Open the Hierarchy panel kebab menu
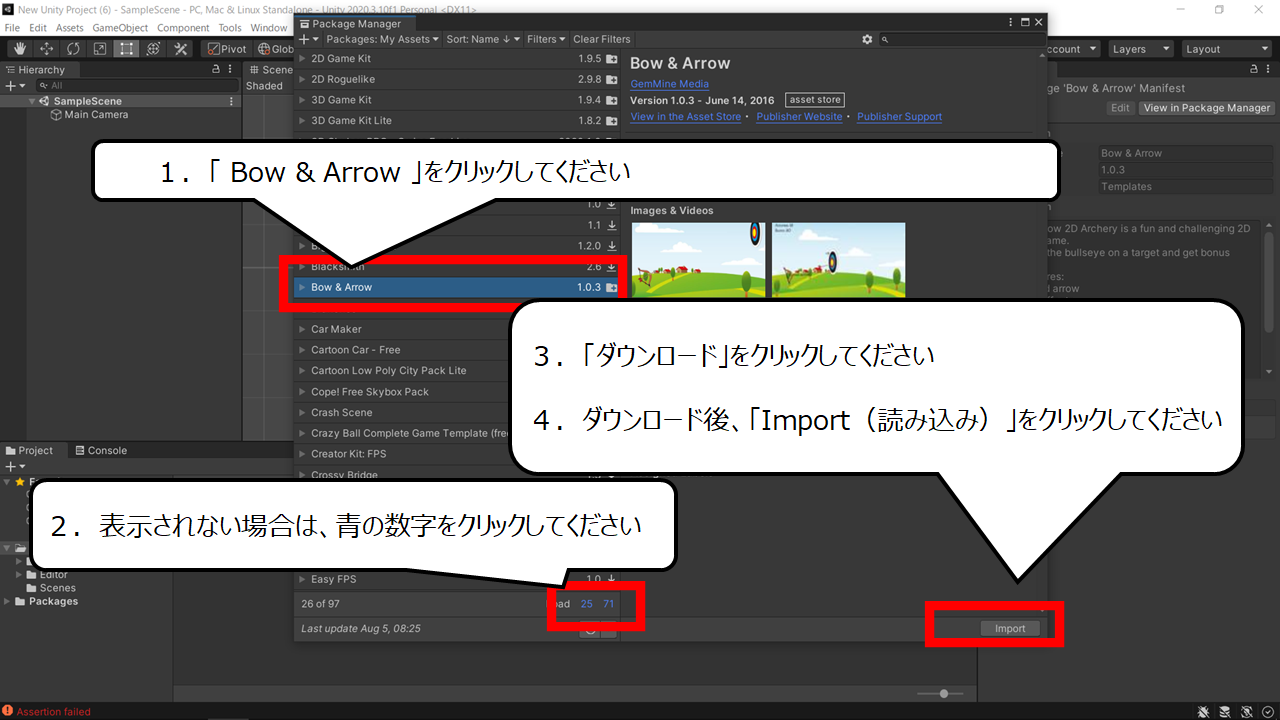This screenshot has height=720, width=1280. coord(231,70)
